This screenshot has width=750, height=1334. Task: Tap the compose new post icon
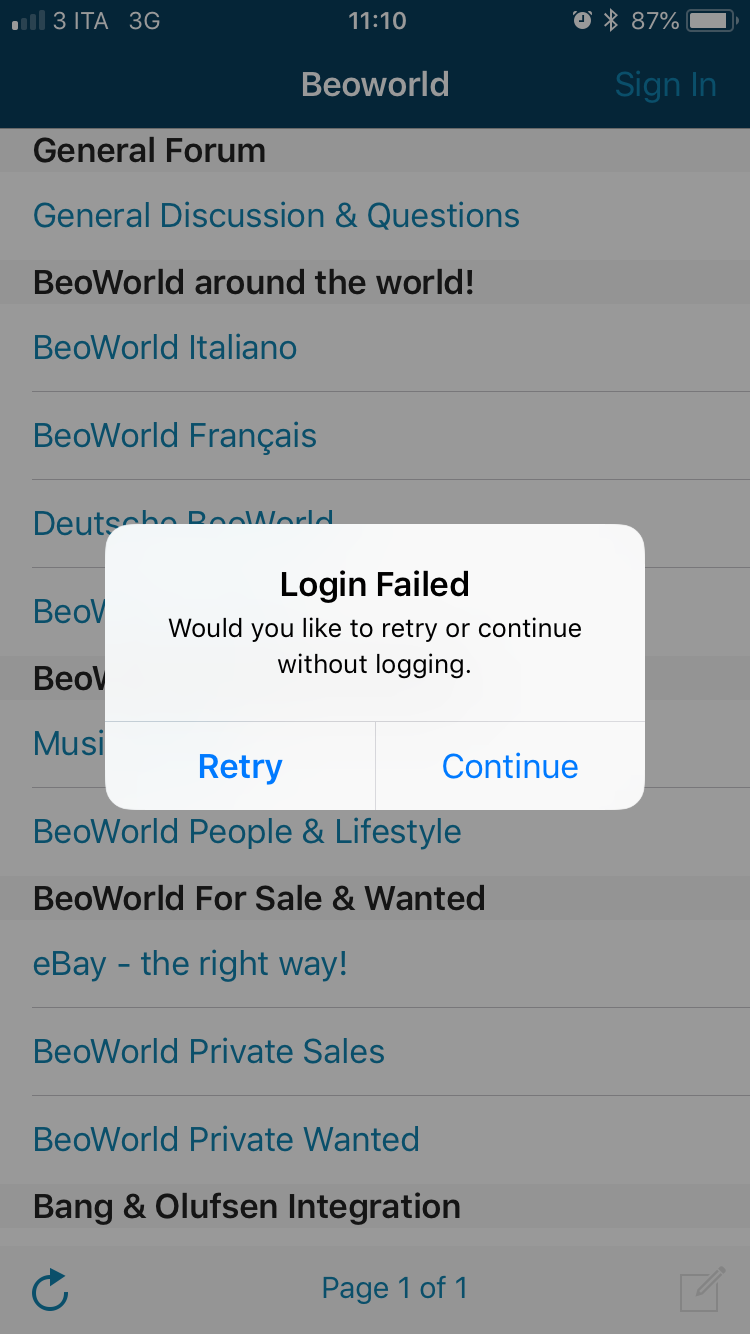(701, 1288)
